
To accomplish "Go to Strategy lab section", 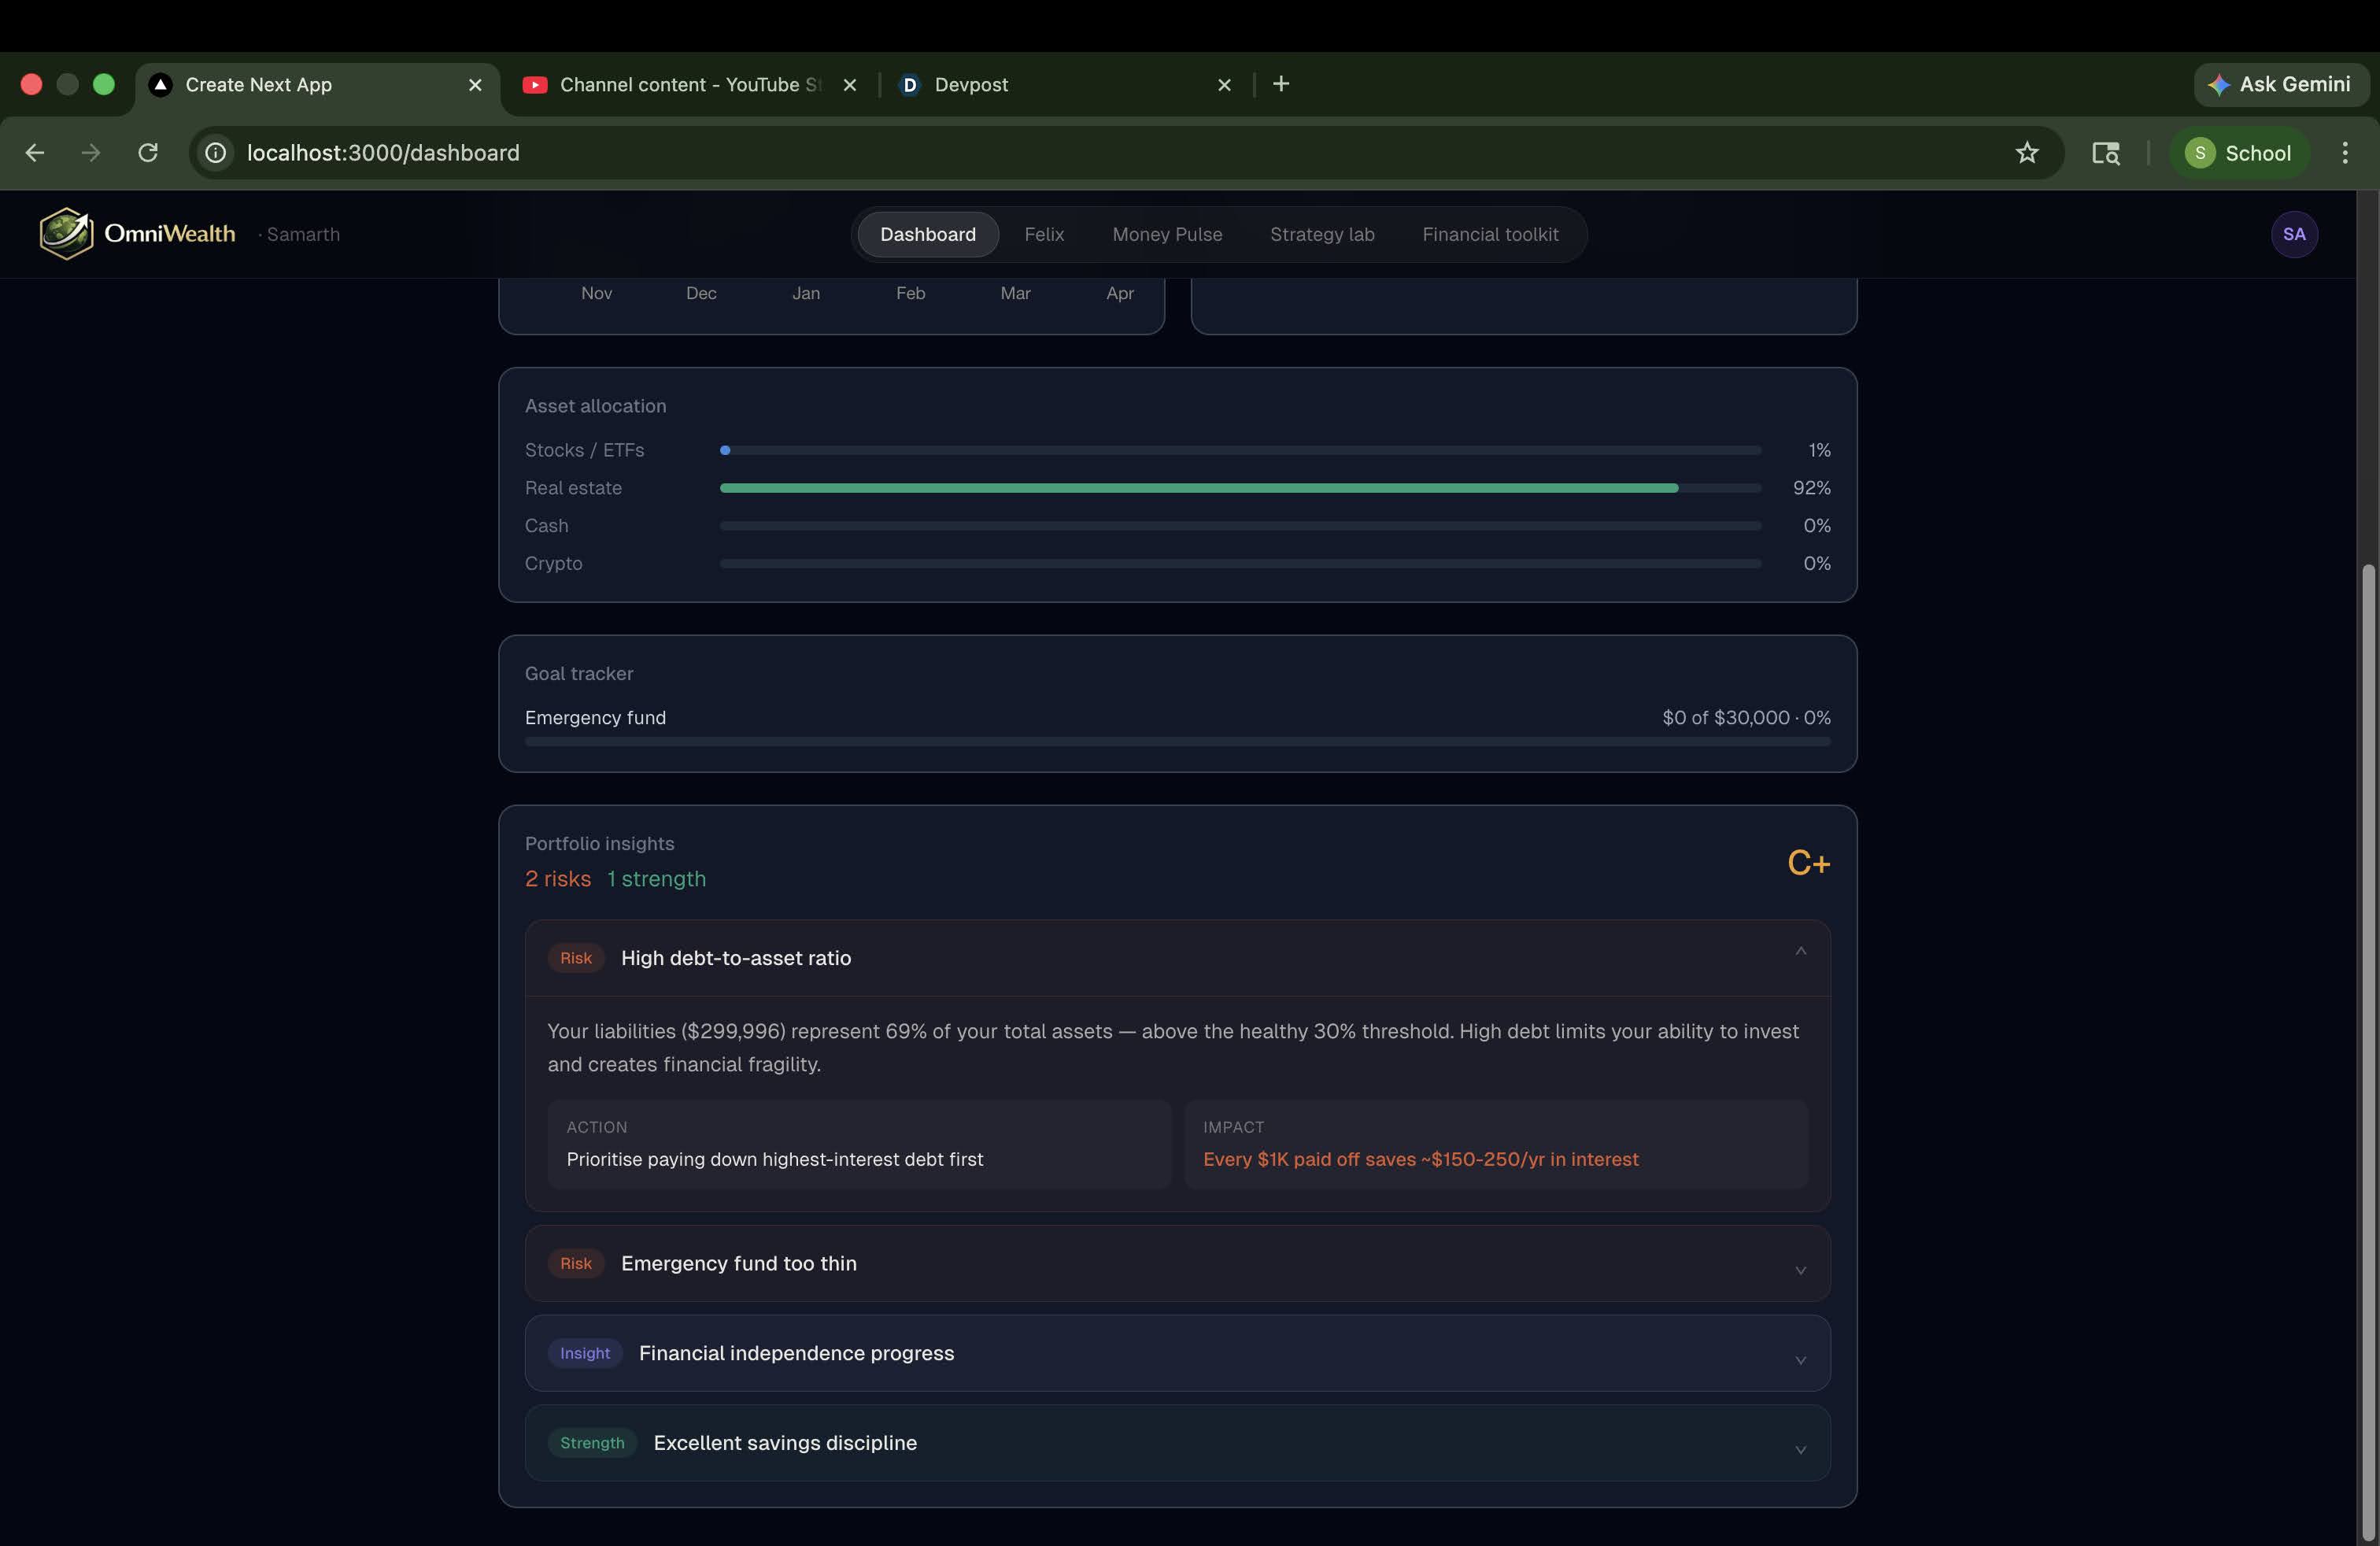I will coord(1321,234).
